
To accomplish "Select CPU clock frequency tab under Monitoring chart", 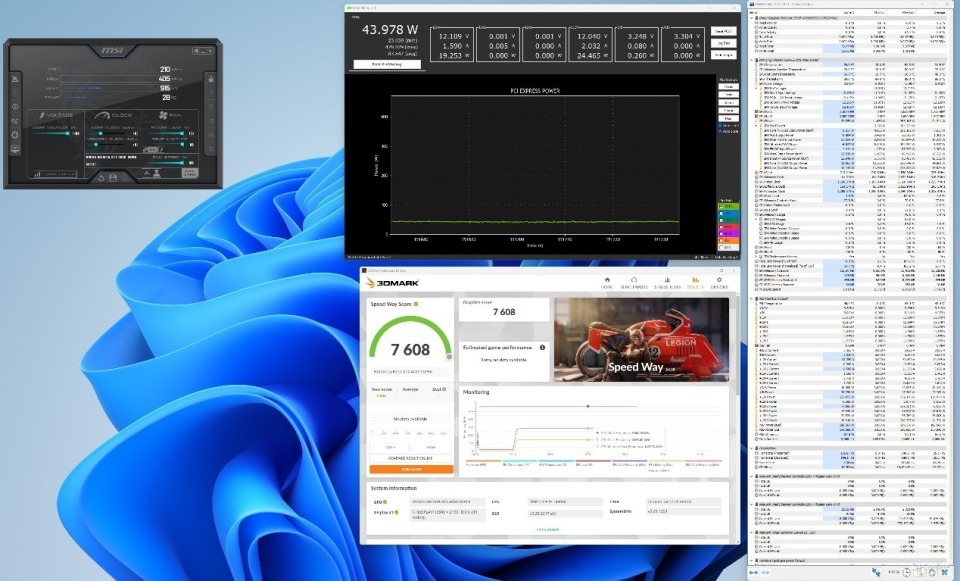I will (x=629, y=463).
